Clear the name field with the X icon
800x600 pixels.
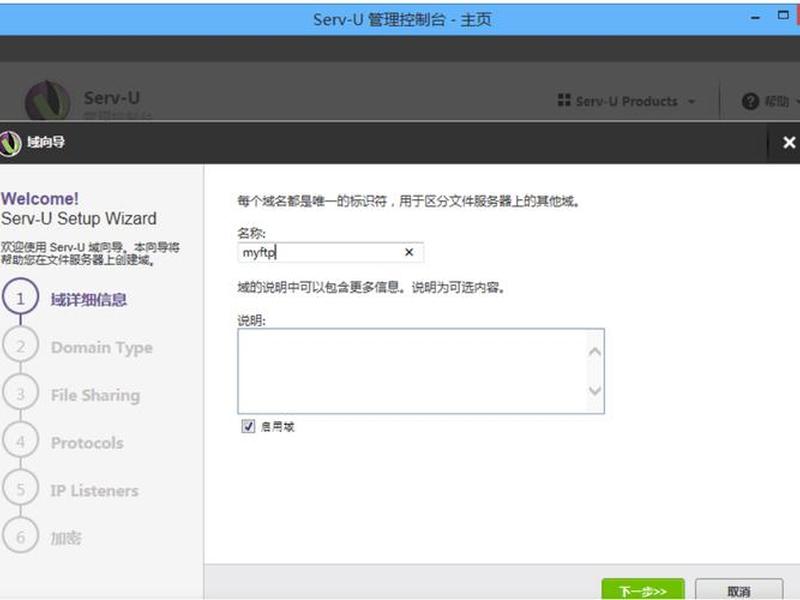click(409, 252)
